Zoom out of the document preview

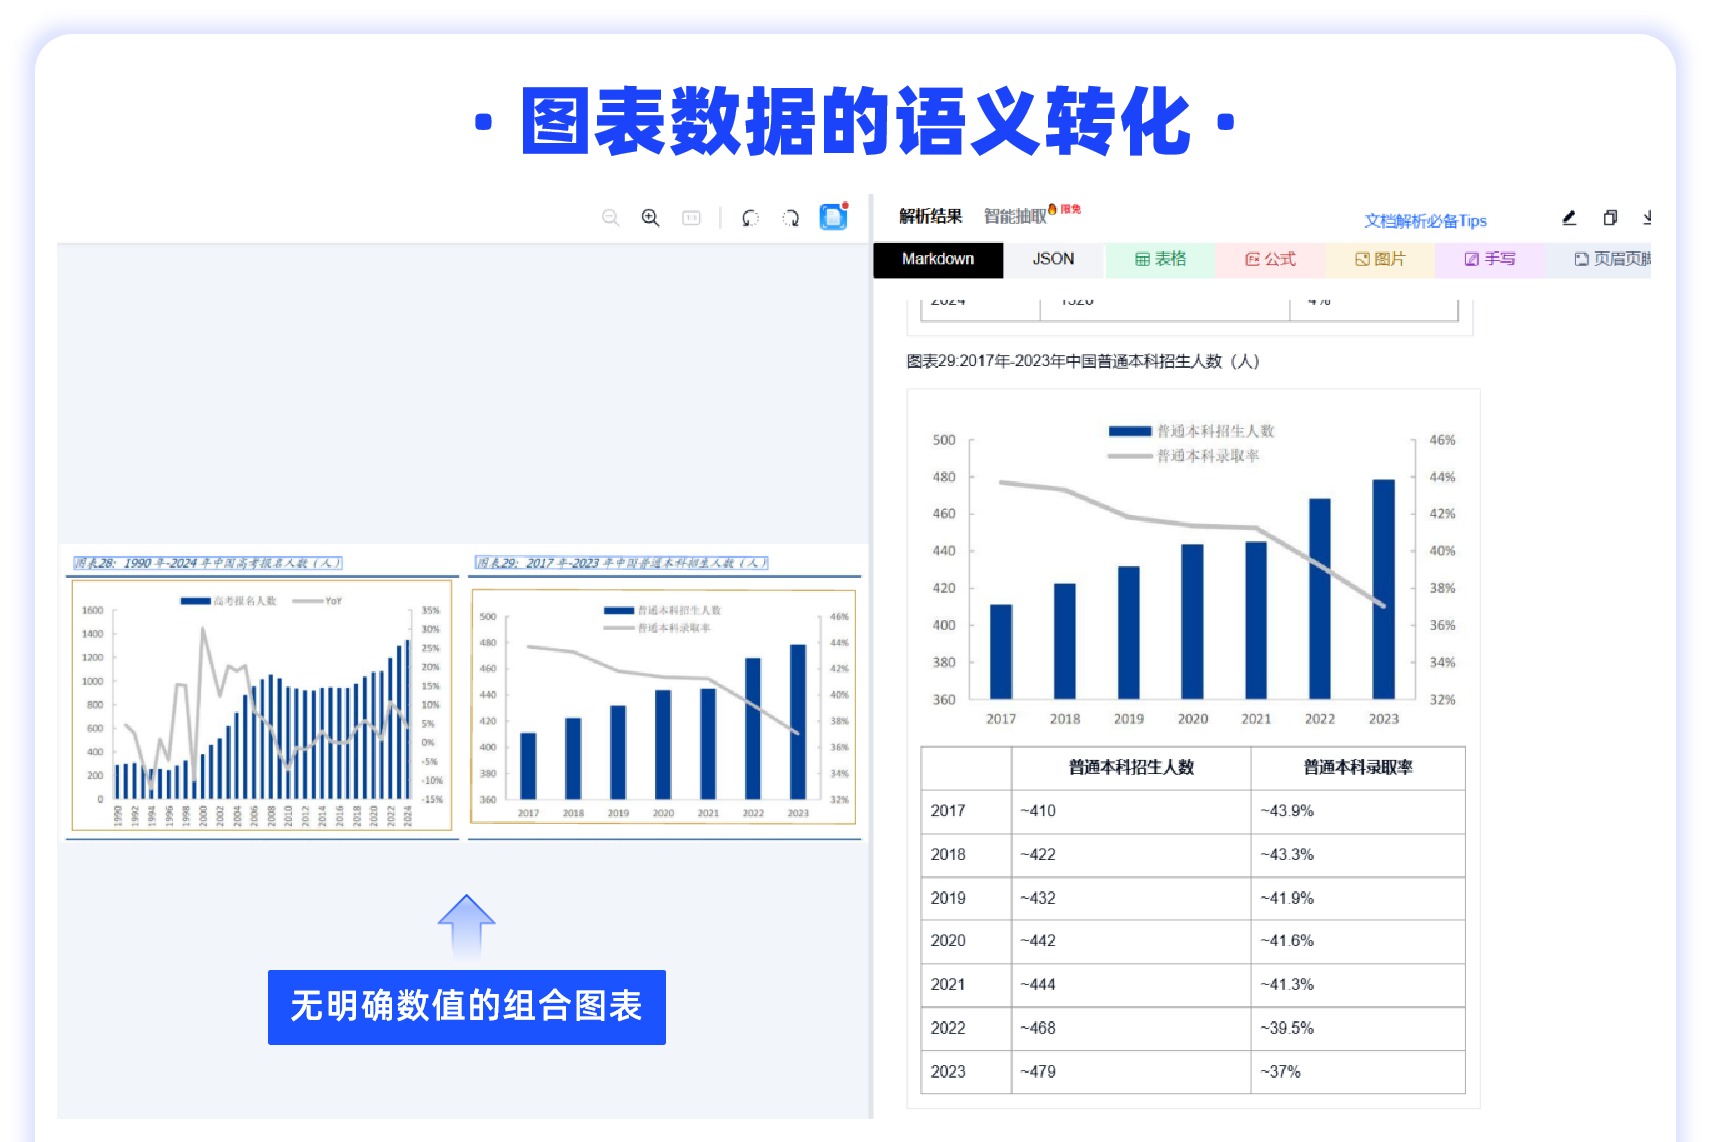611,217
